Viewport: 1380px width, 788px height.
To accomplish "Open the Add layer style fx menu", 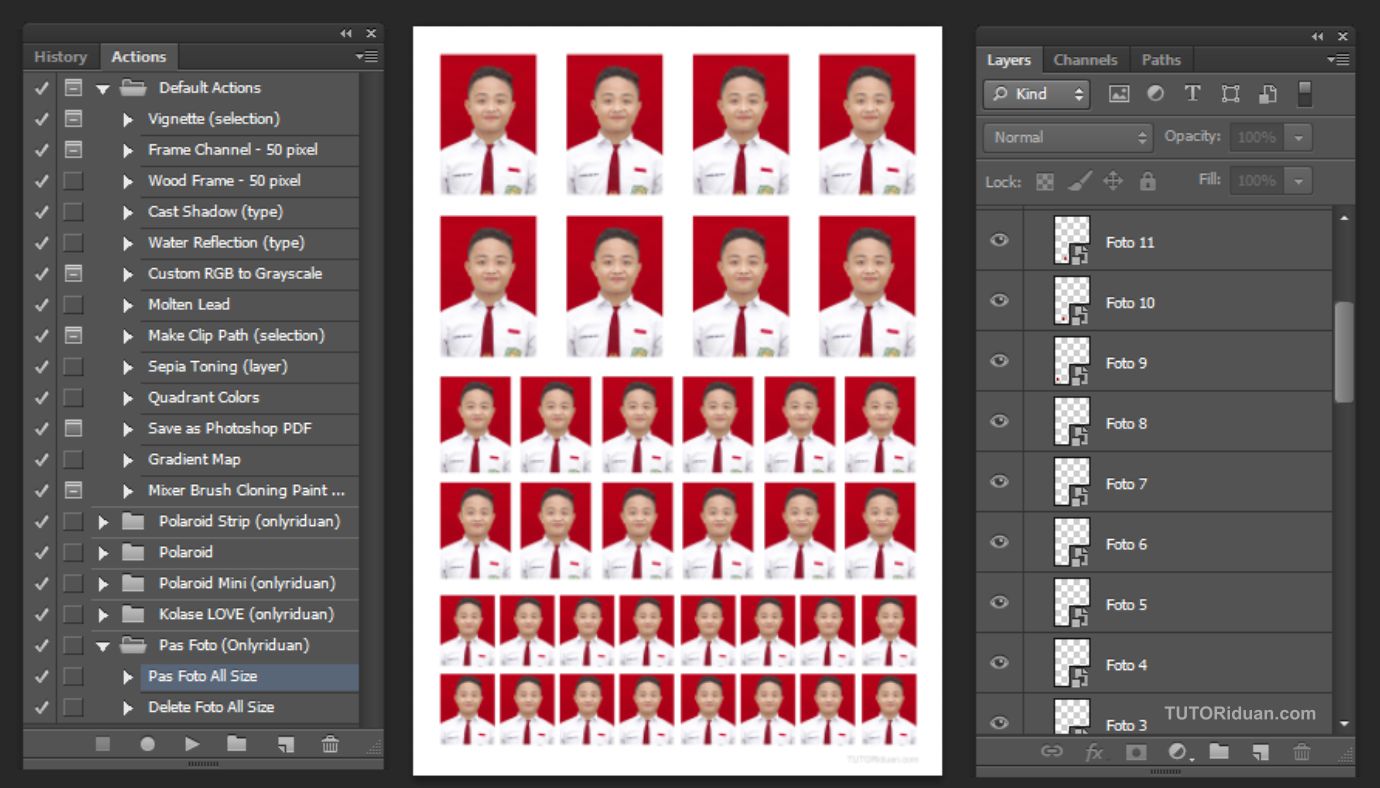I will click(1094, 752).
